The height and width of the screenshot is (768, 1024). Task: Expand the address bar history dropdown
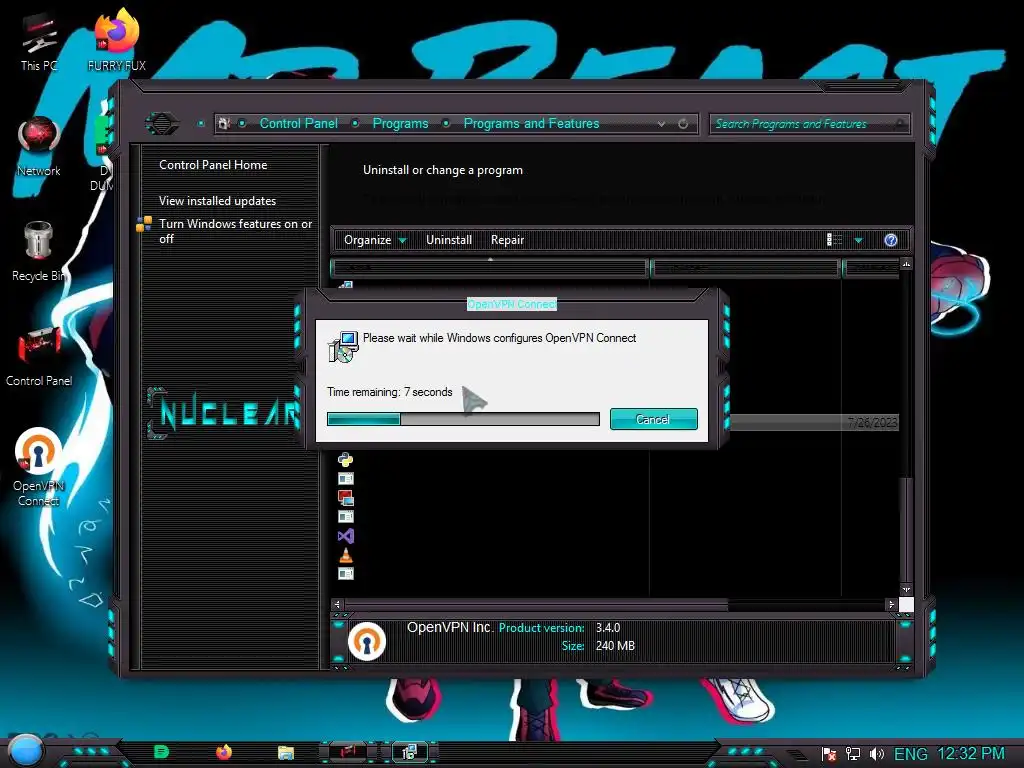pos(662,123)
